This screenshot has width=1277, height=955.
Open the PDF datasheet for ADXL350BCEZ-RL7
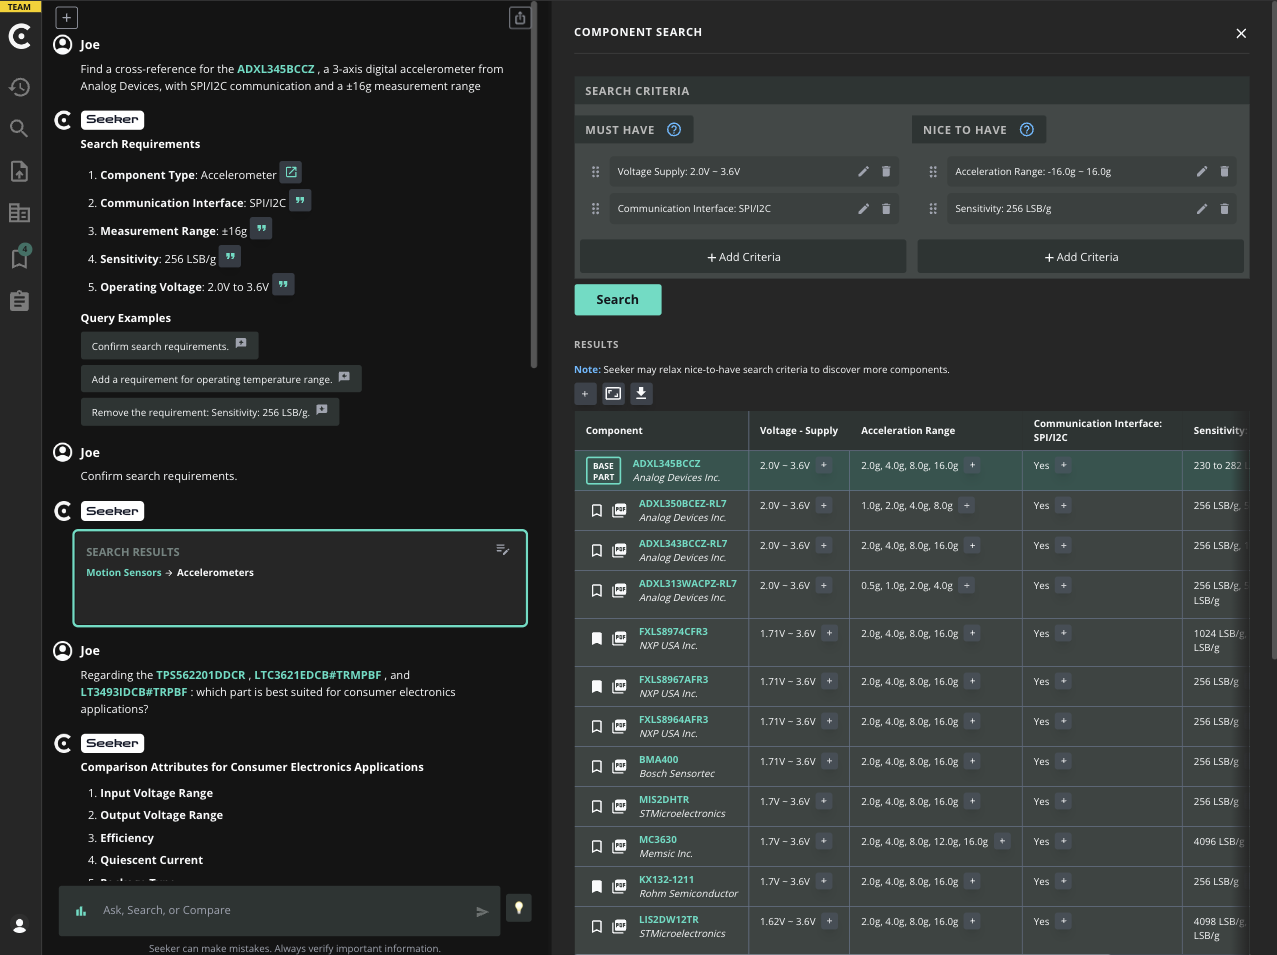(x=619, y=510)
